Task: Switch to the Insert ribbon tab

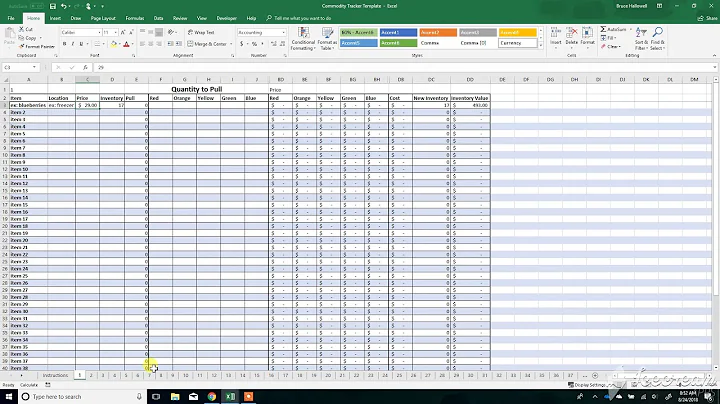Action: [x=55, y=18]
